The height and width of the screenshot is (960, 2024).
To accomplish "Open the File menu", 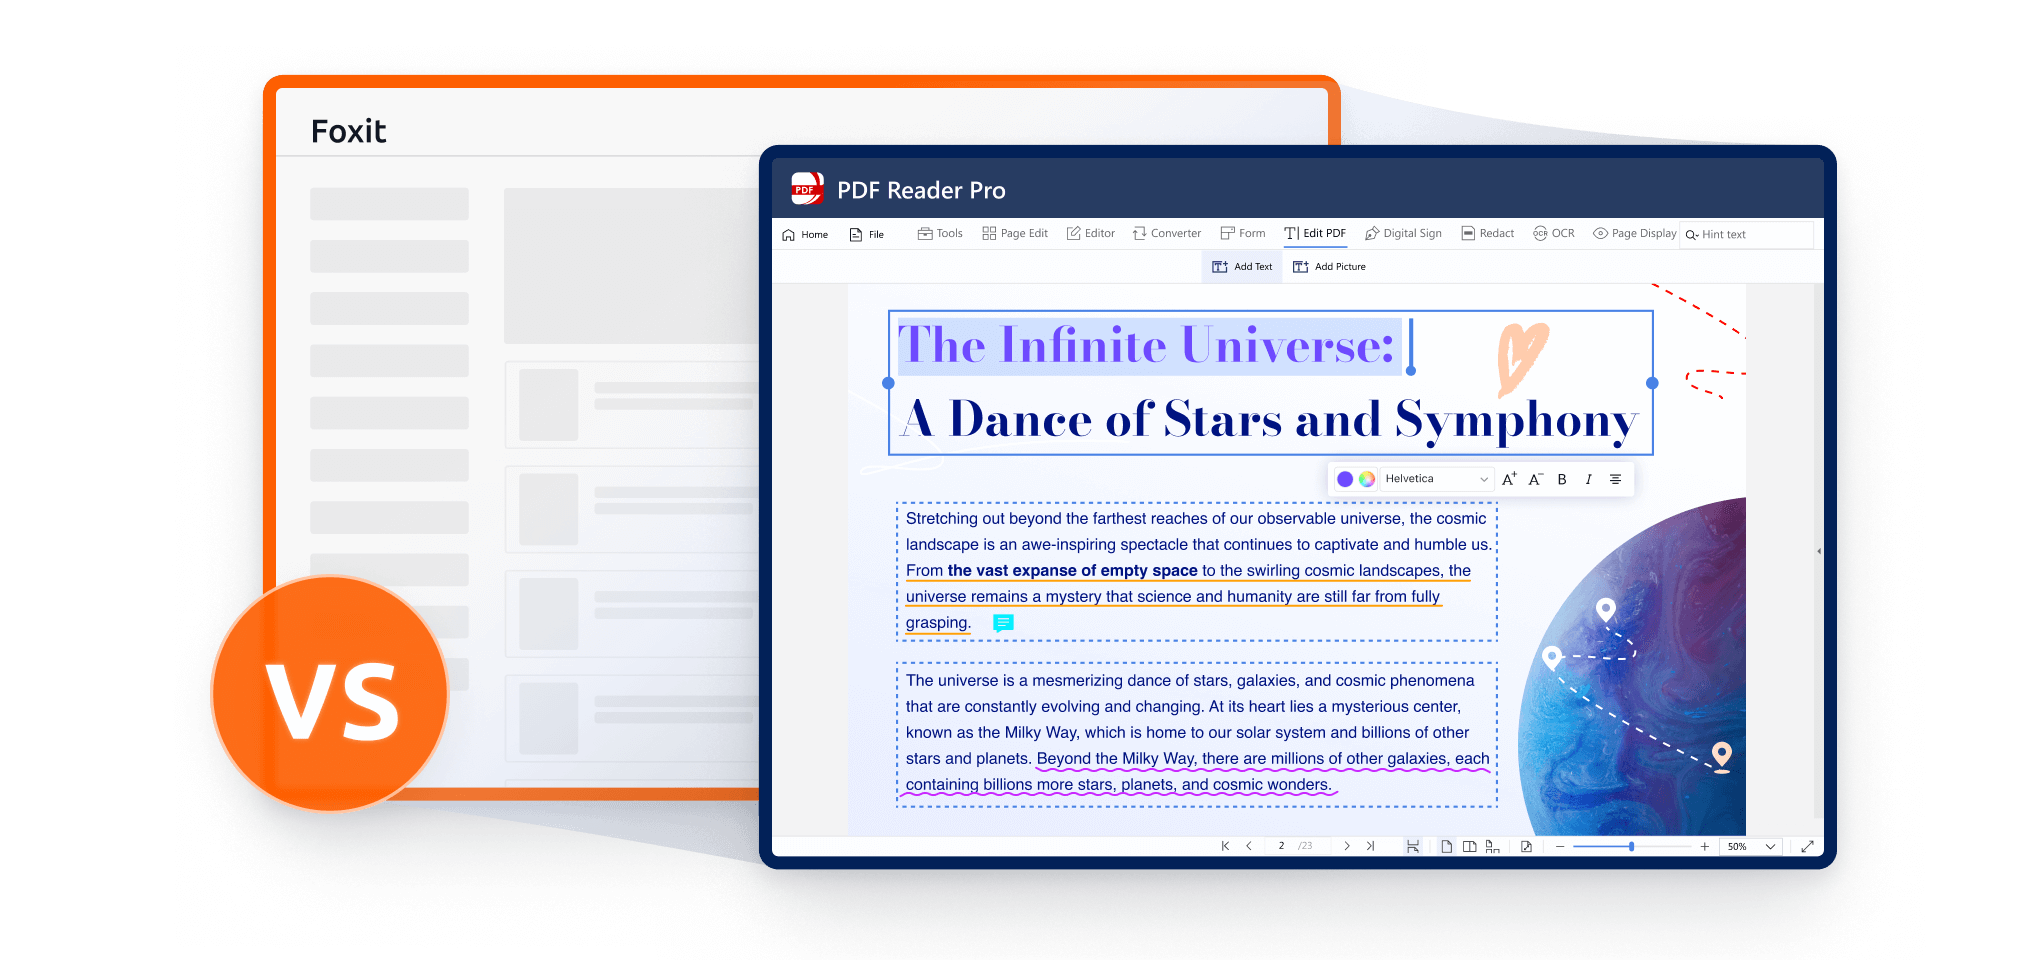I will click(x=866, y=234).
